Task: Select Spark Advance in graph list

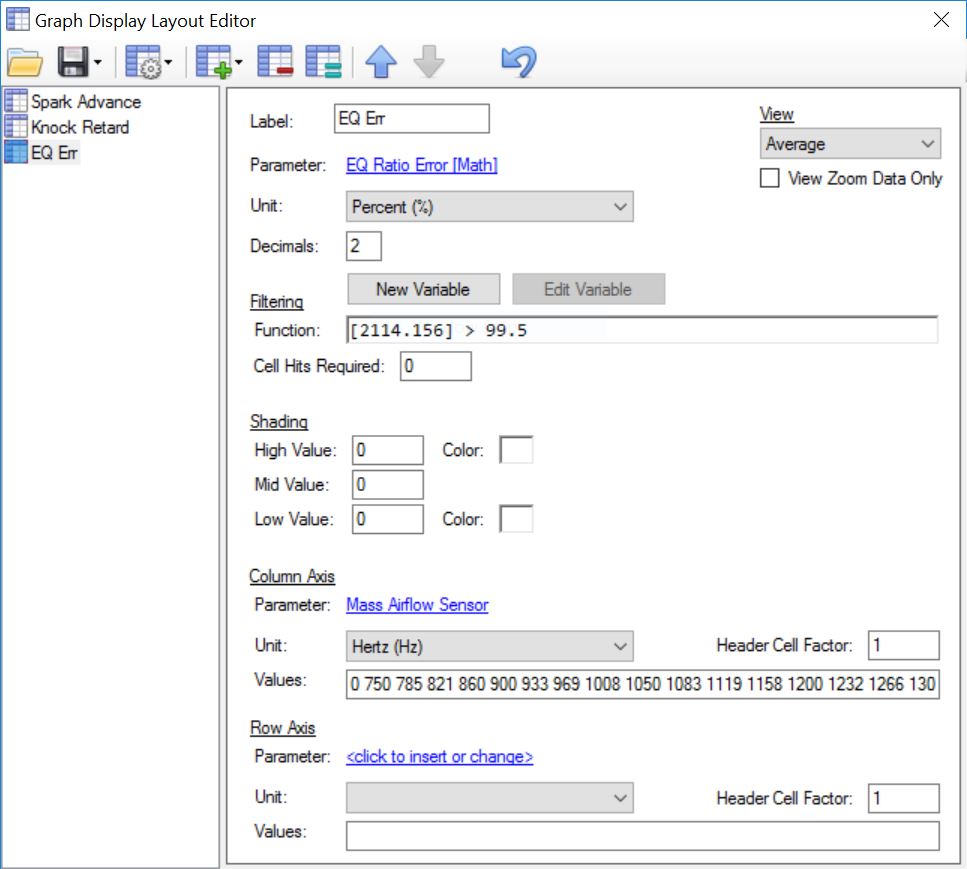Action: pos(86,102)
